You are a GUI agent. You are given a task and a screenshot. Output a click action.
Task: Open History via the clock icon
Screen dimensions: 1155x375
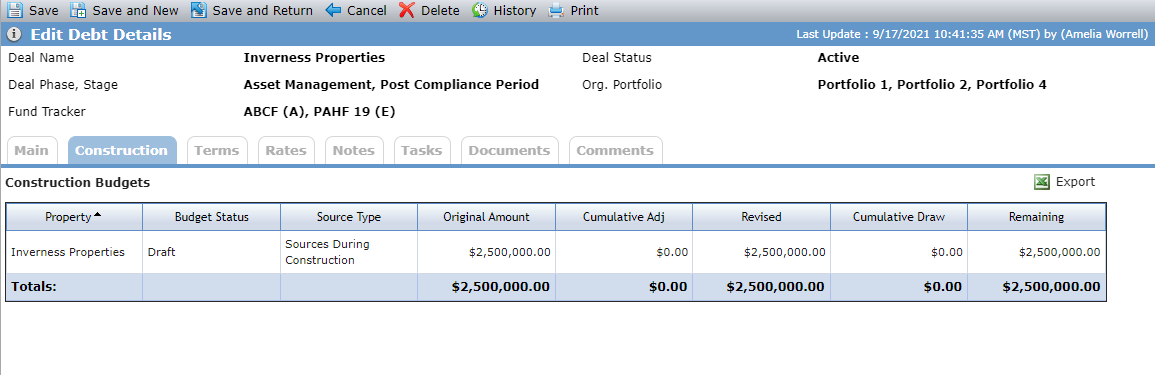[x=480, y=10]
